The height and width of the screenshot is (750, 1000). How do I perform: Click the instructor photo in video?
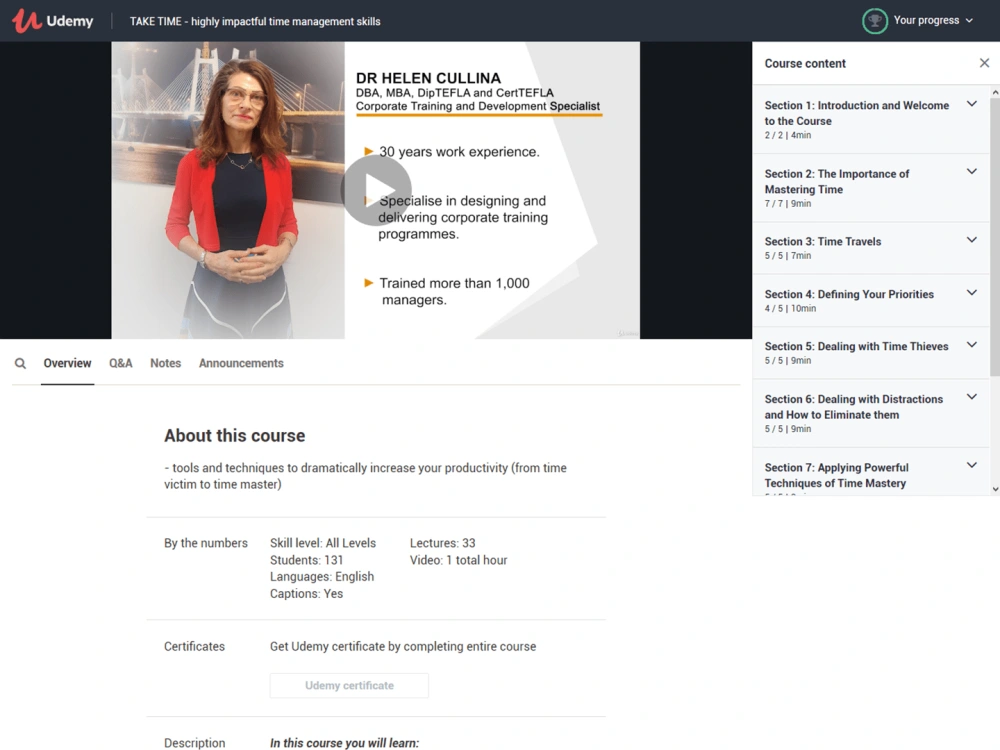pyautogui.click(x=228, y=190)
